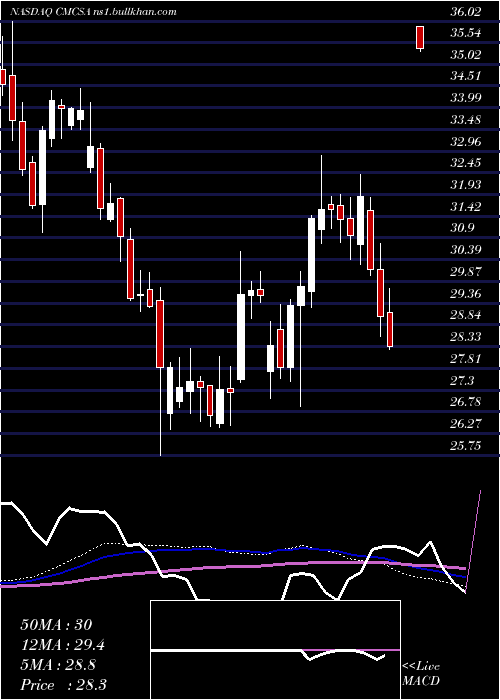
Task: Select the 36.02 price axis label
Action: tap(466, 12)
